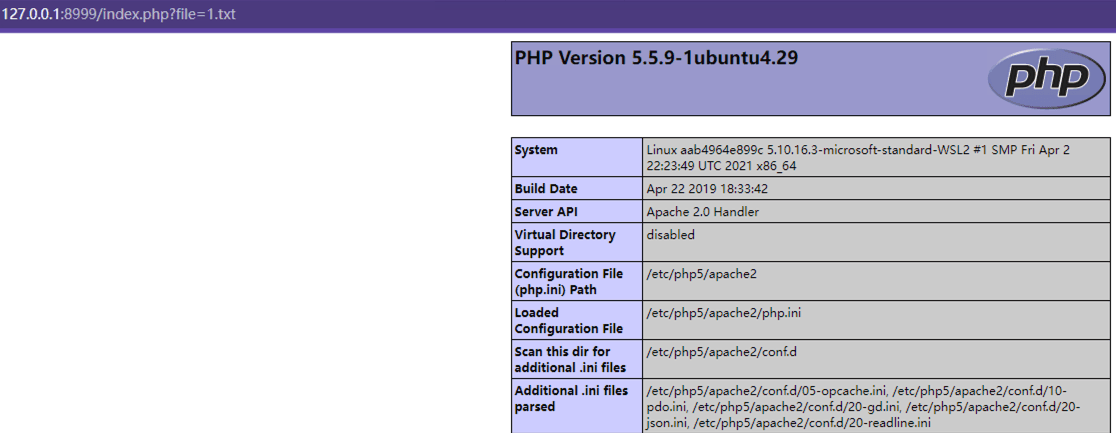The image size is (1116, 433).
Task: Select the Apr 22 2019 18:33:42 value
Action: [707, 189]
